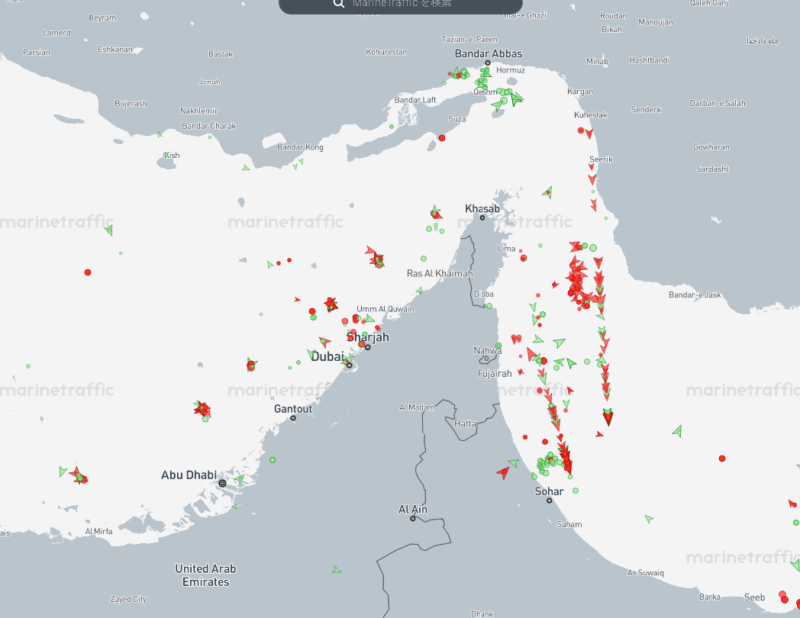Select the Gantout port marker
The width and height of the screenshot is (800, 618).
[293, 417]
